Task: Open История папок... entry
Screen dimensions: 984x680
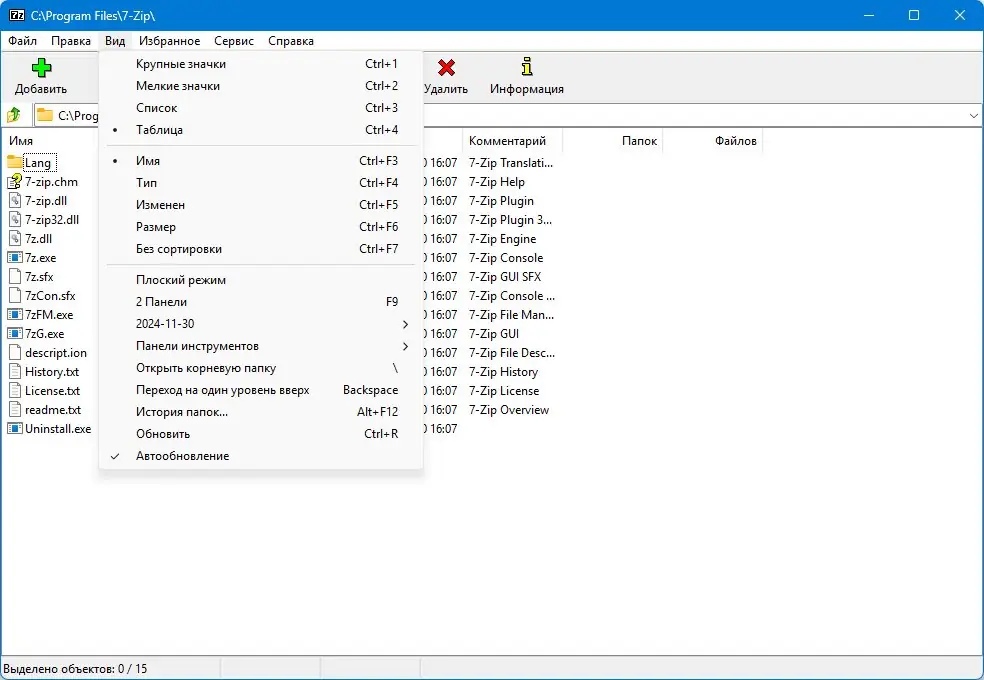Action: [x=260, y=412]
